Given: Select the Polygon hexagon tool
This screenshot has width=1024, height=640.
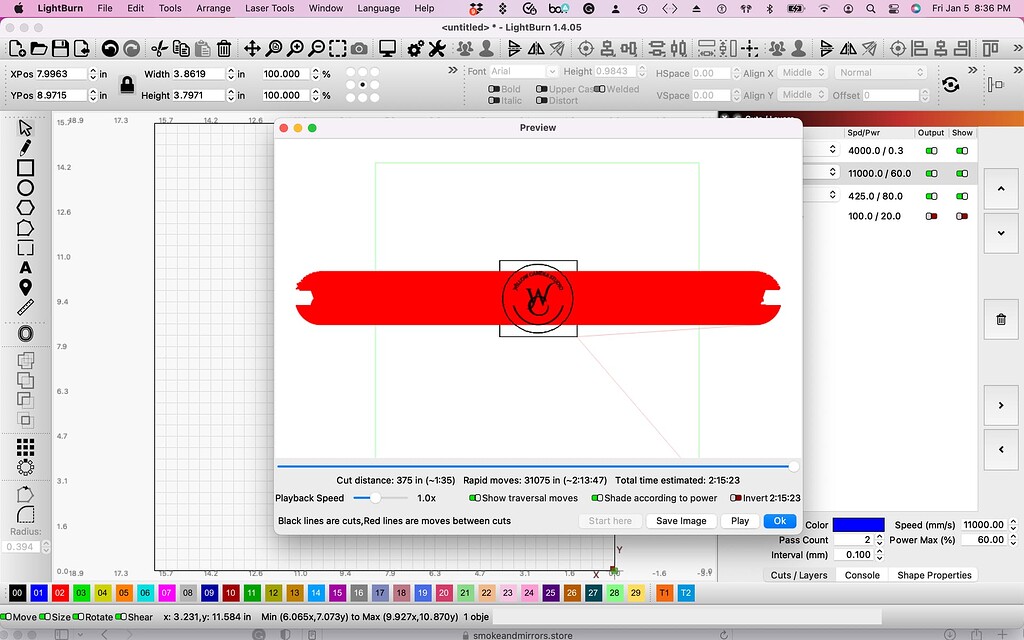Looking at the screenshot, I should point(25,208).
